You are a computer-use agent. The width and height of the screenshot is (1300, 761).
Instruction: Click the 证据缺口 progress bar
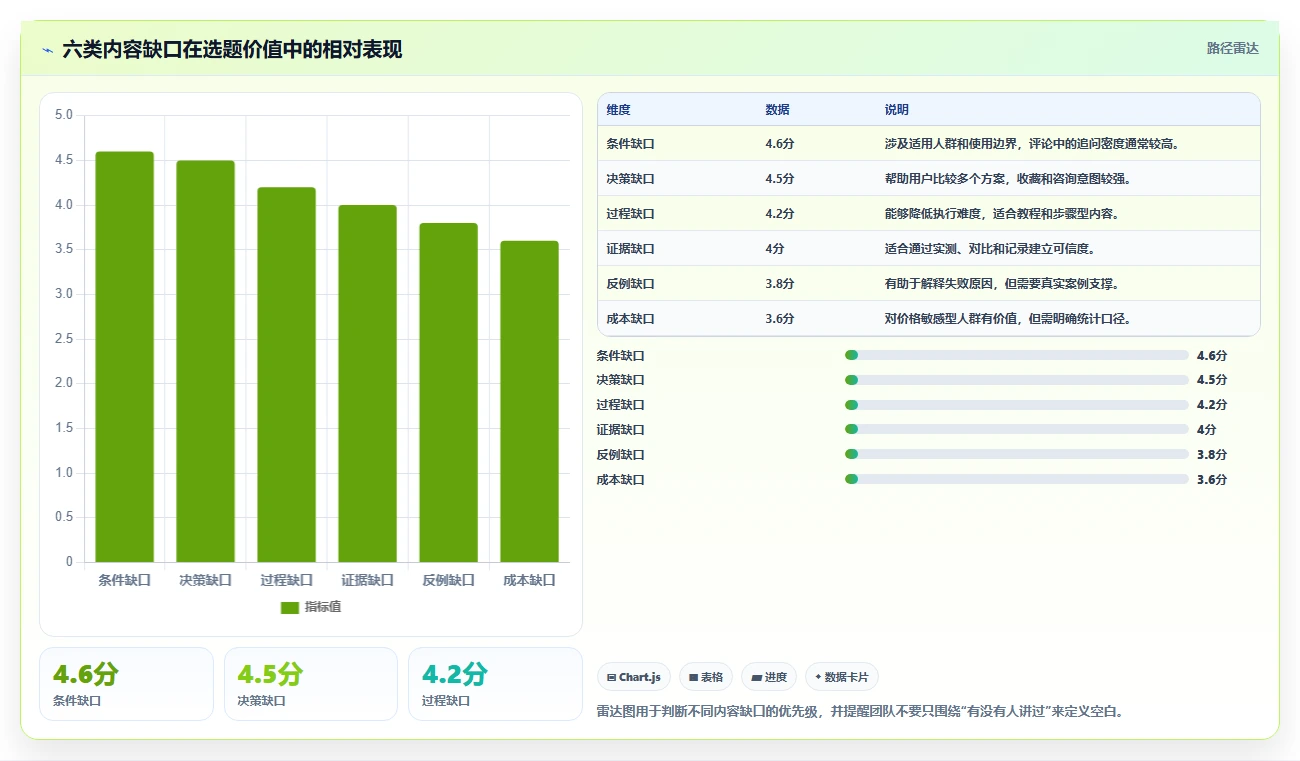tap(1017, 429)
